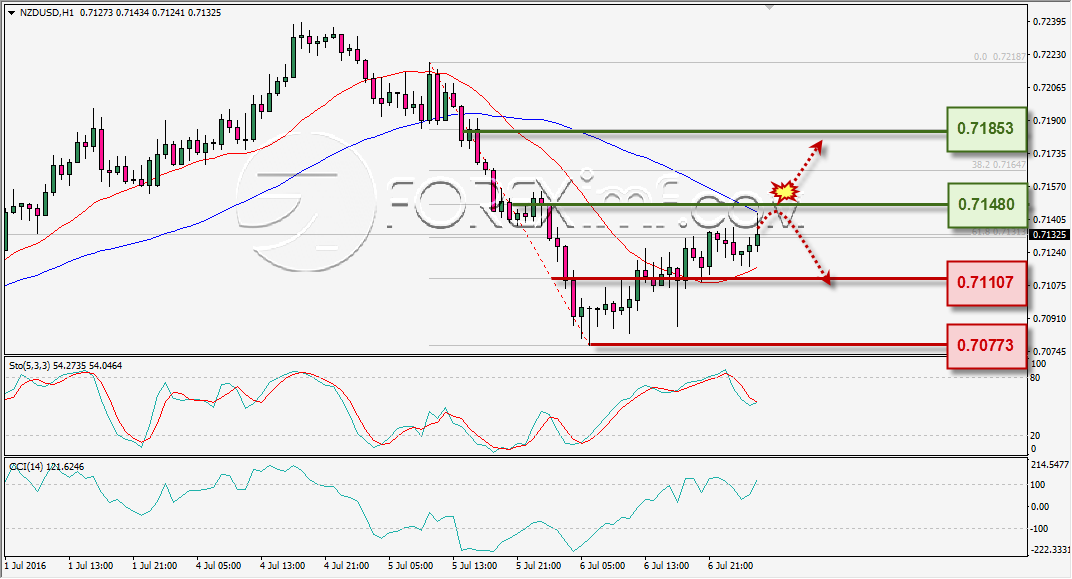1072x579 pixels.
Task: Select the CCI(14) 121.6246 indicator label
Action: click(46, 467)
